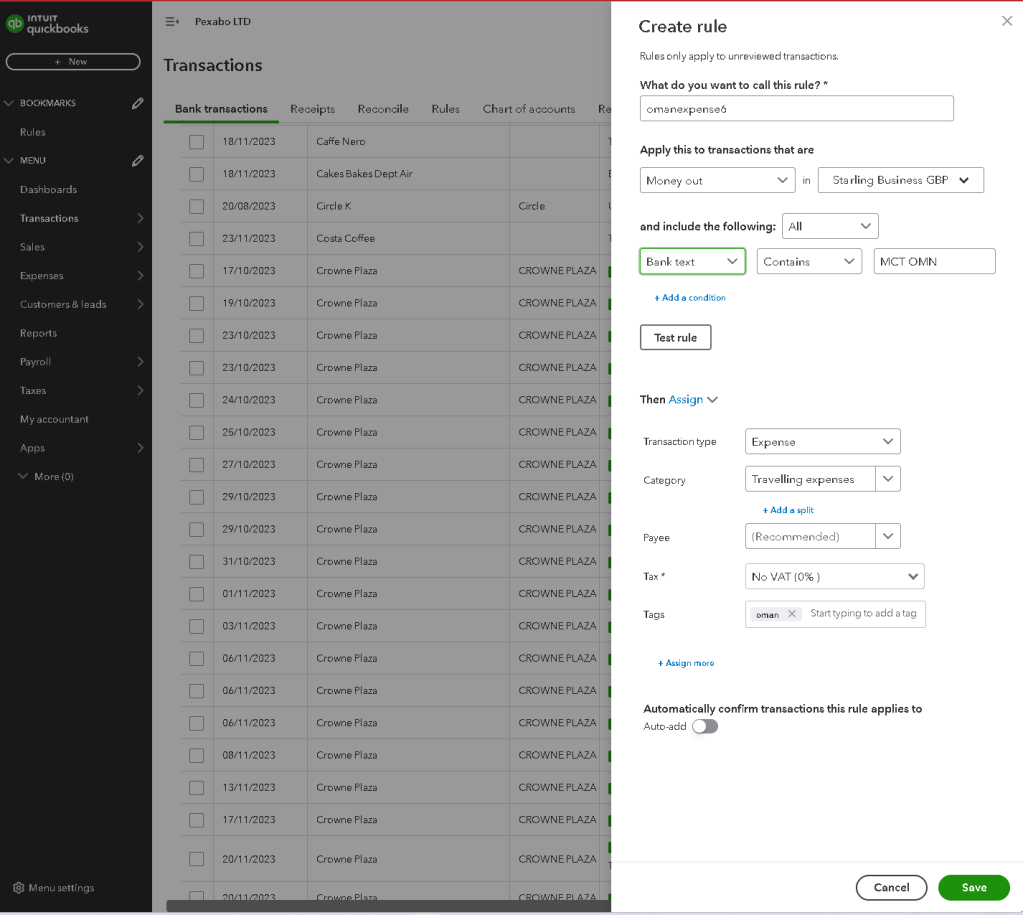Edit menu using the pencil icon
1023x915 pixels.
click(x=138, y=161)
